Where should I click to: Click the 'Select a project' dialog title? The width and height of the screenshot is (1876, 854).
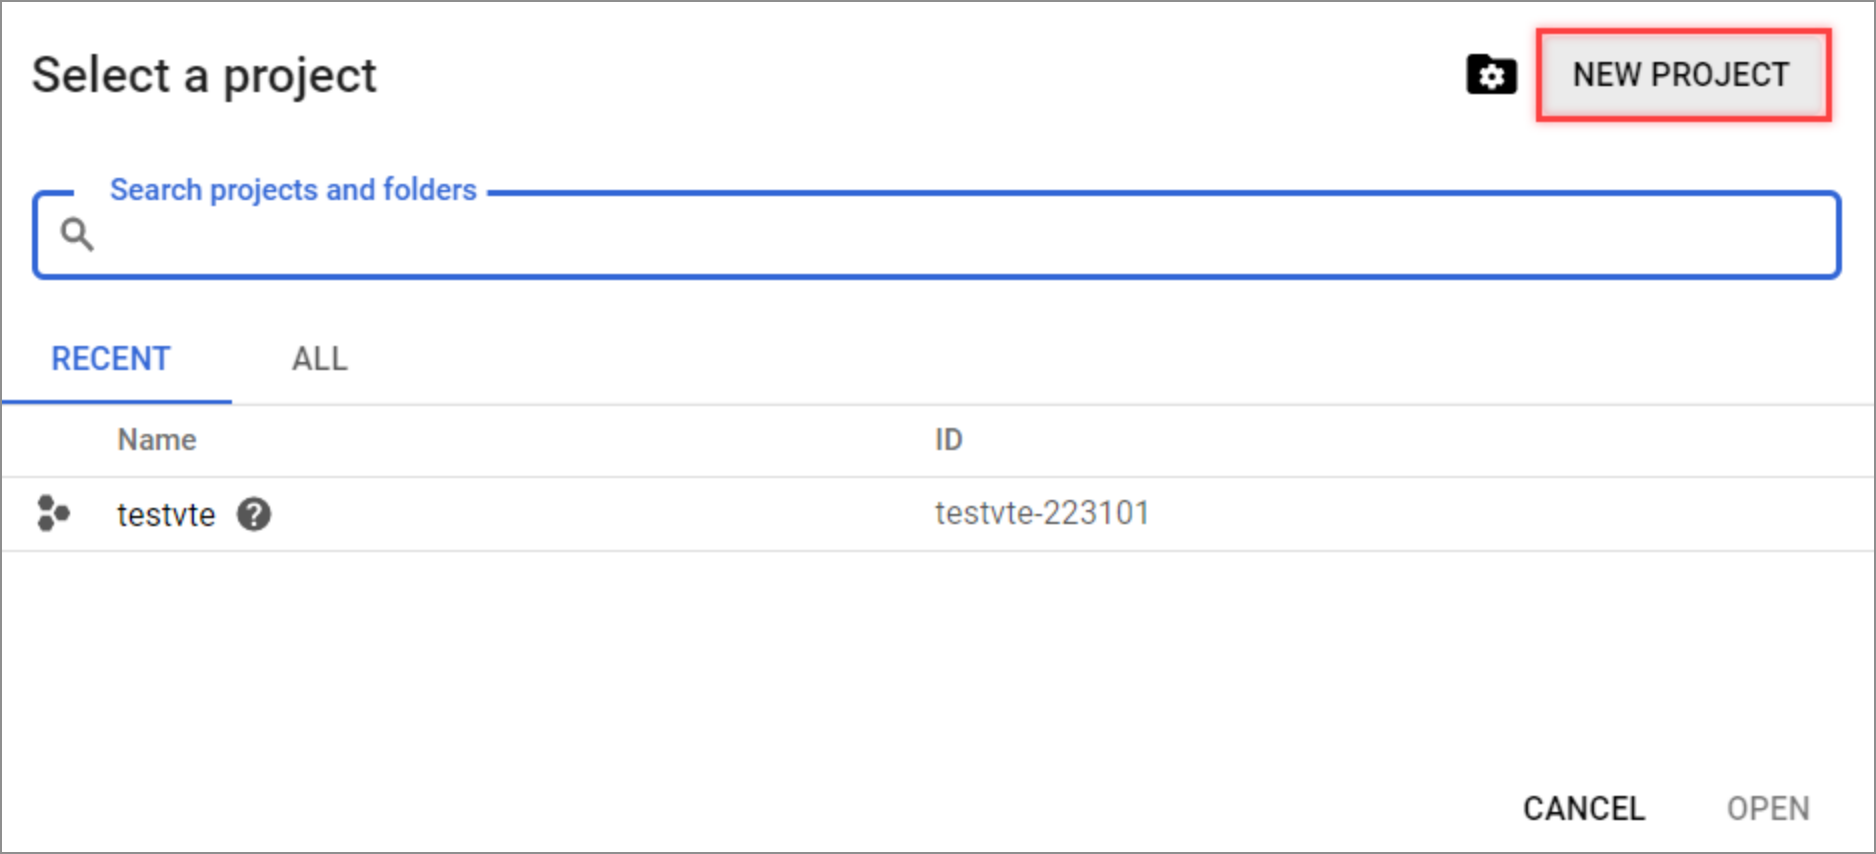click(x=205, y=76)
